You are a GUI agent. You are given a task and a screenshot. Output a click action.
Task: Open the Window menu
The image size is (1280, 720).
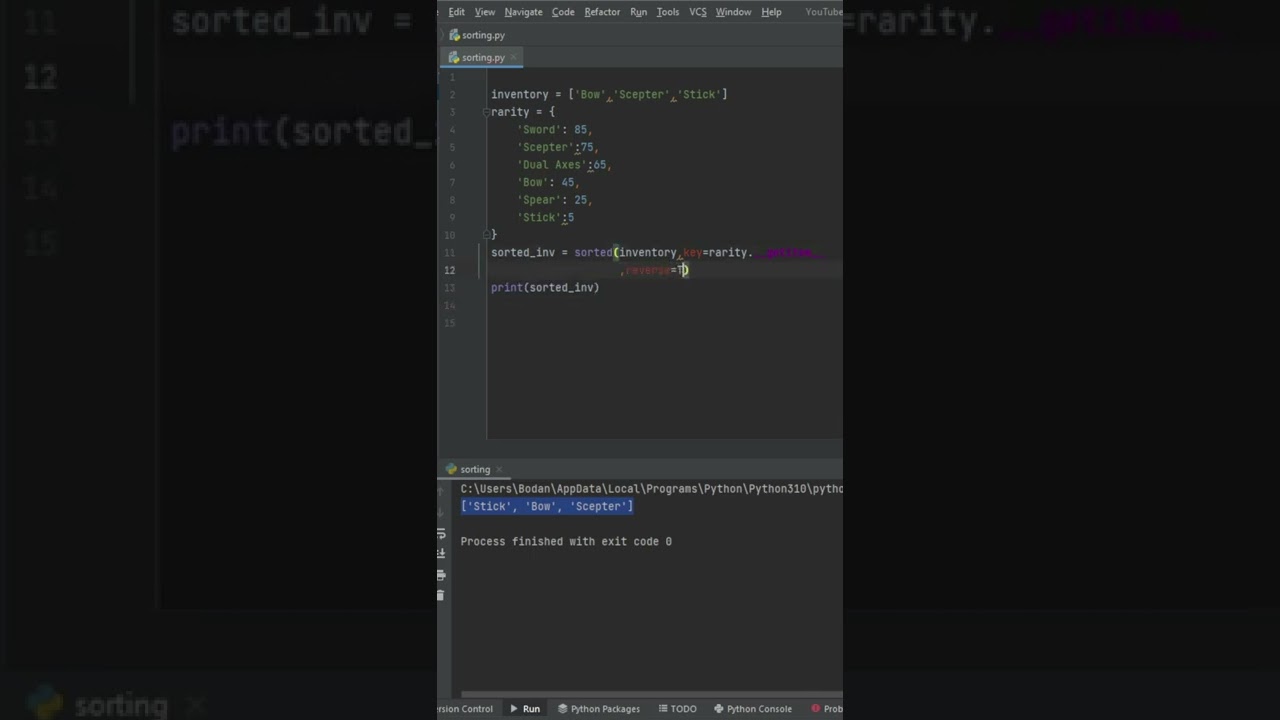[733, 12]
